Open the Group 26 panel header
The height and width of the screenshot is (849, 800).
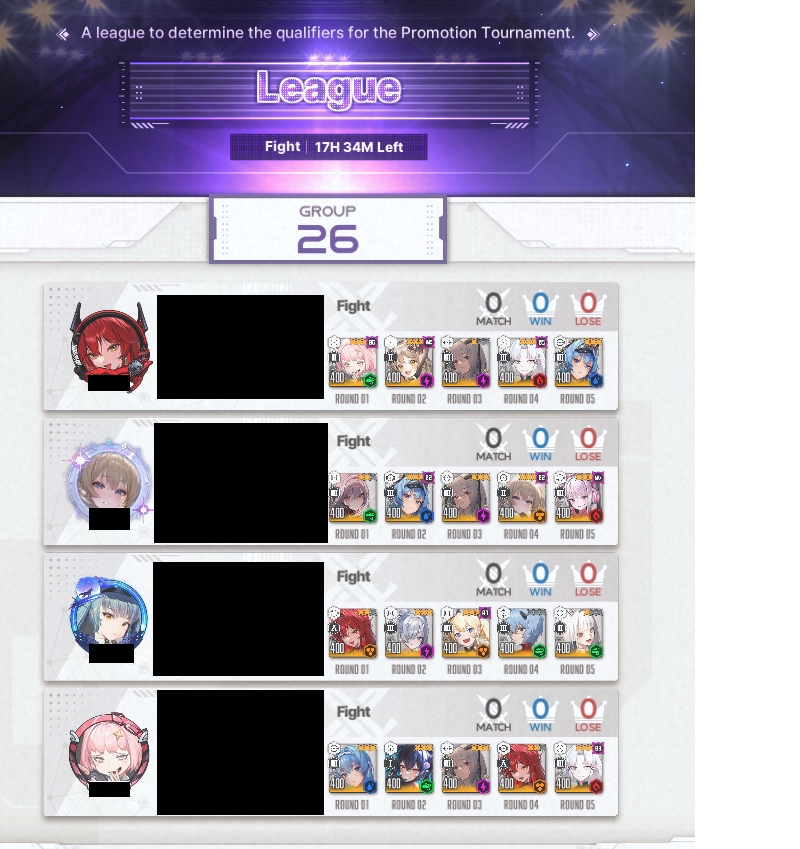pyautogui.click(x=328, y=230)
